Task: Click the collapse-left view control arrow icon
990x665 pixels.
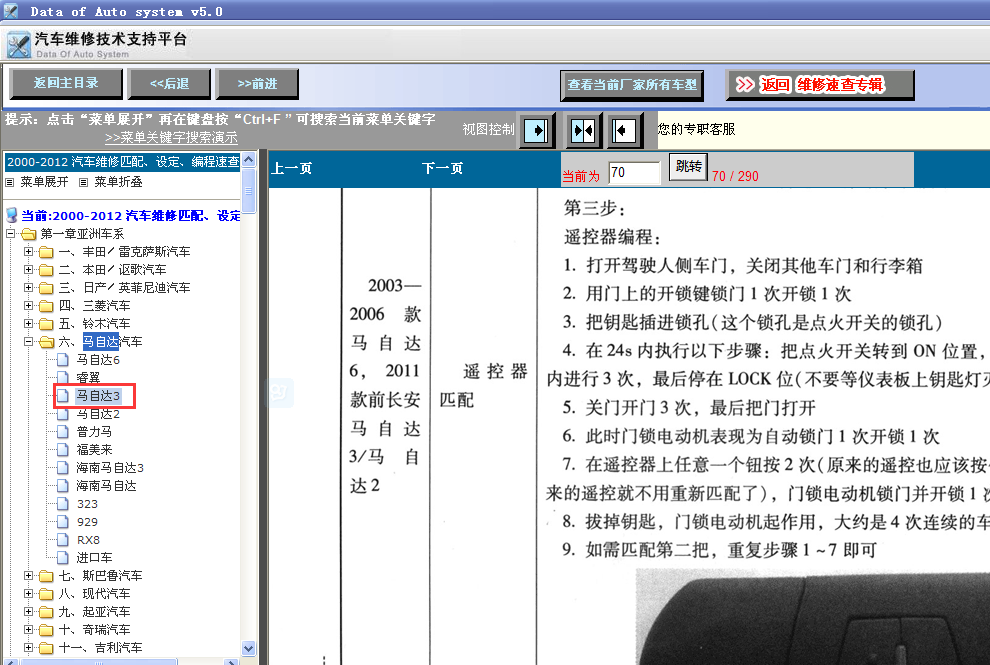Action: click(624, 131)
